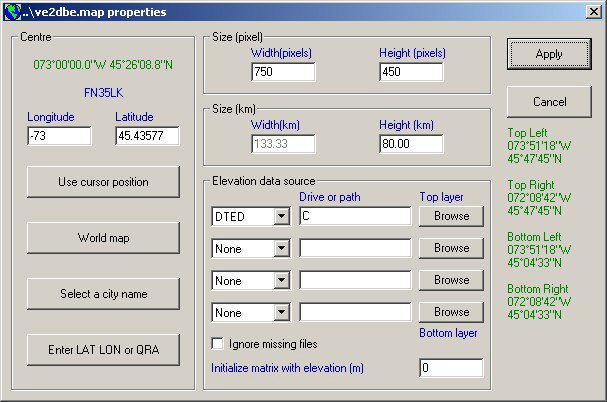Click the second layer's empty path field
607x402 pixels.
355,248
